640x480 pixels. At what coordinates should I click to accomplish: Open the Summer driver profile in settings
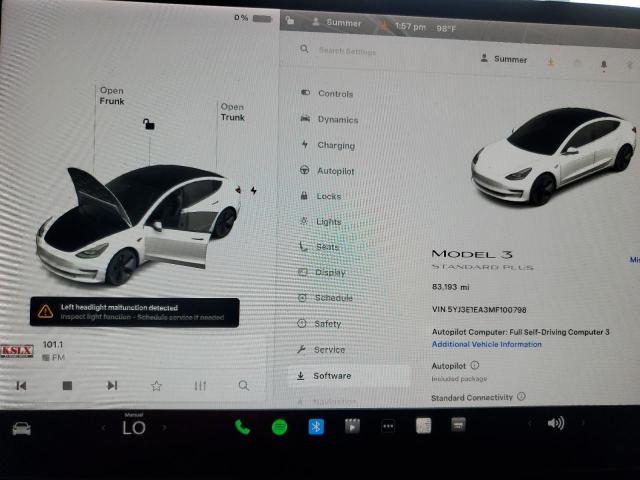click(x=504, y=59)
